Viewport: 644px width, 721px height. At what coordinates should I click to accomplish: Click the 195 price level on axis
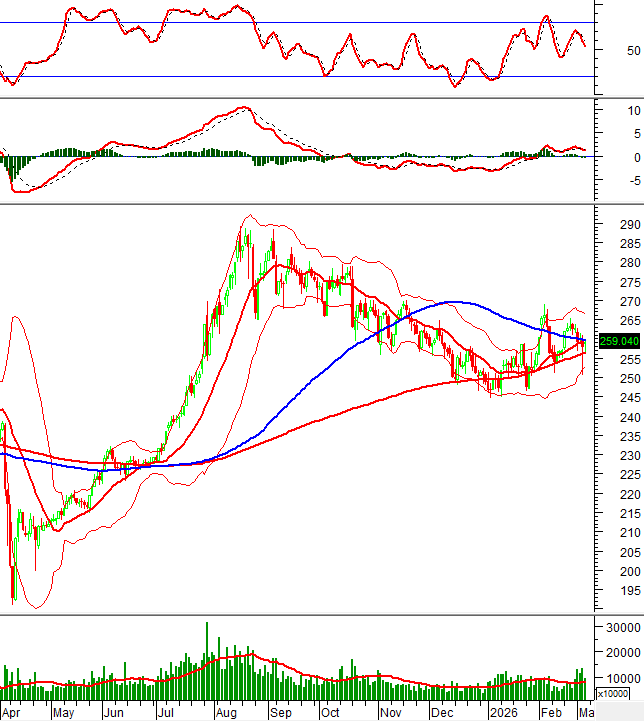coord(629,592)
